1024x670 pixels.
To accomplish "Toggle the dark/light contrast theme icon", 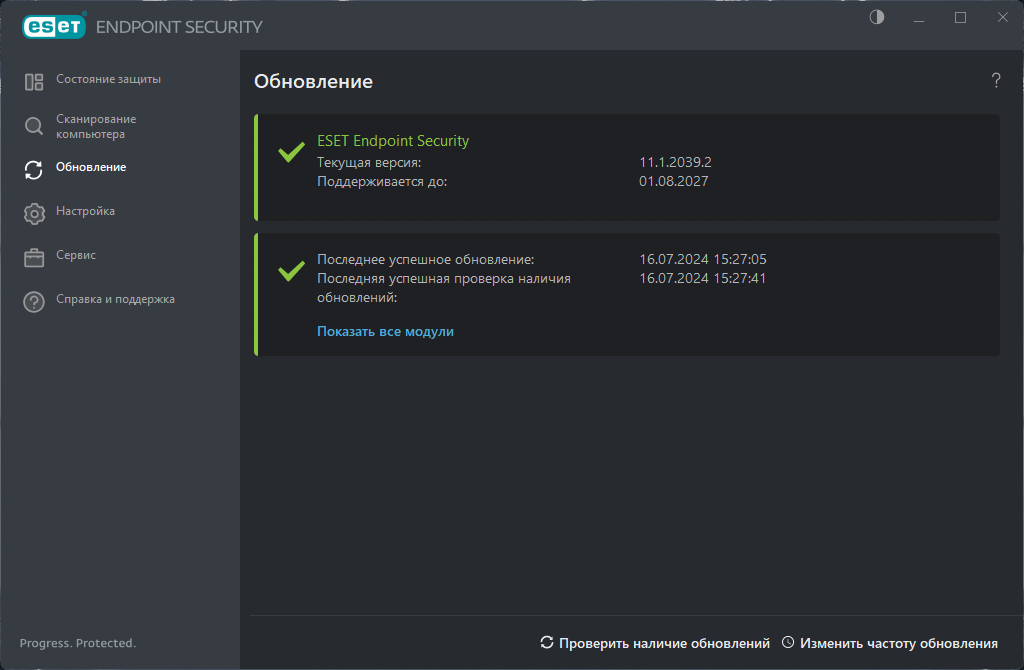I will [x=876, y=18].
